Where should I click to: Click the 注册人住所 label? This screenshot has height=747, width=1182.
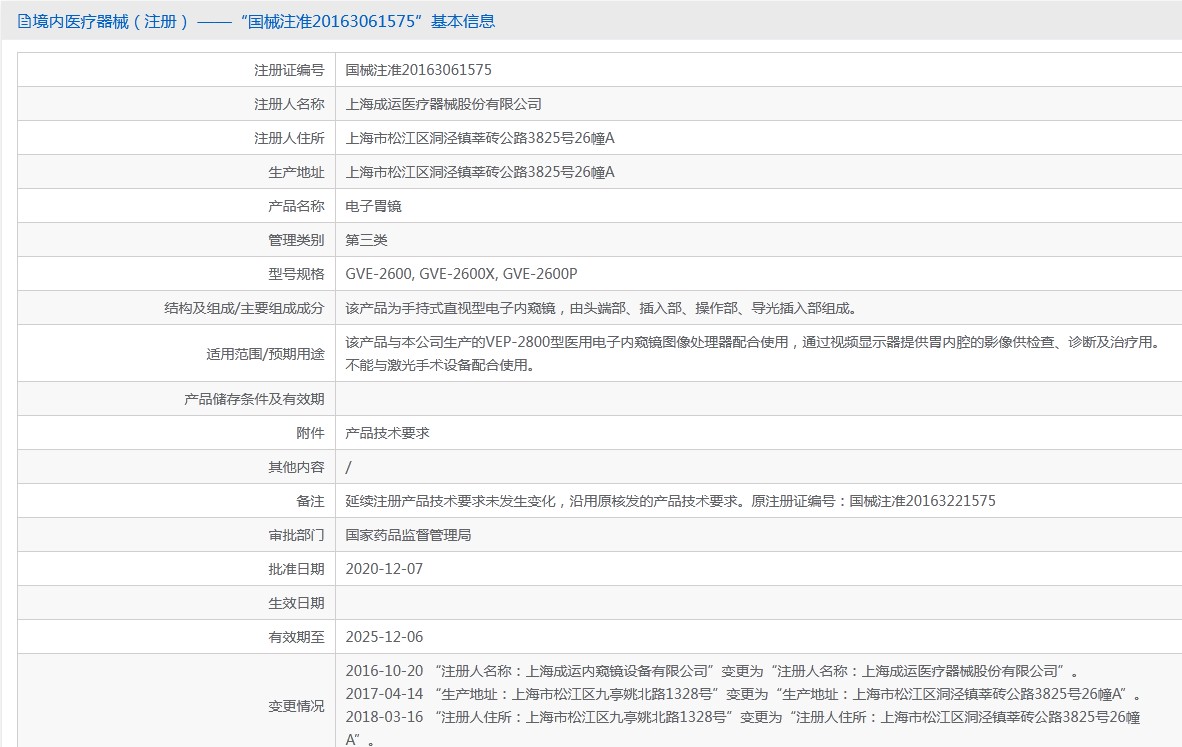(x=289, y=138)
